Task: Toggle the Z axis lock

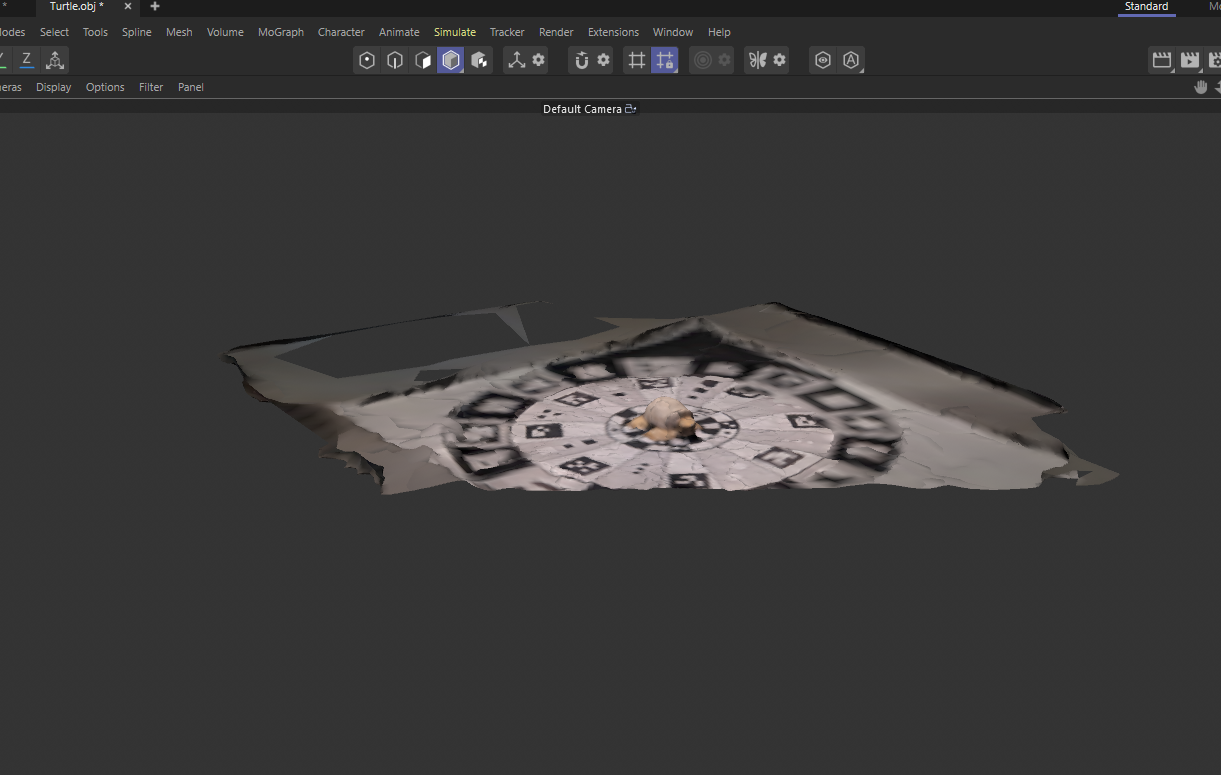Action: [x=27, y=59]
